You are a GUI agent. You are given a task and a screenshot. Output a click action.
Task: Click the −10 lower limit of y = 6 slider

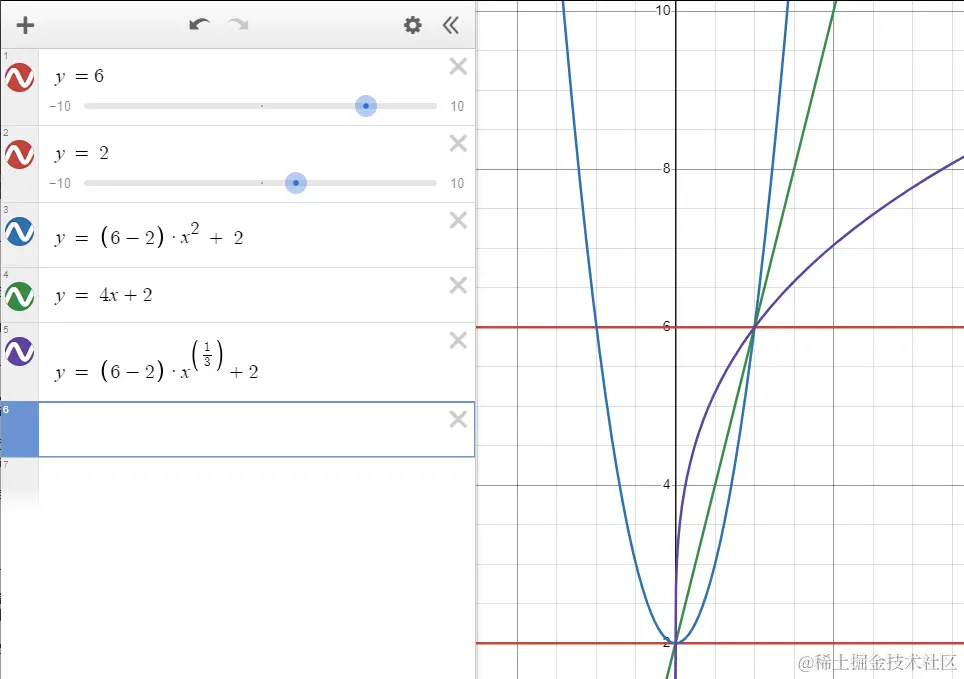(x=60, y=106)
